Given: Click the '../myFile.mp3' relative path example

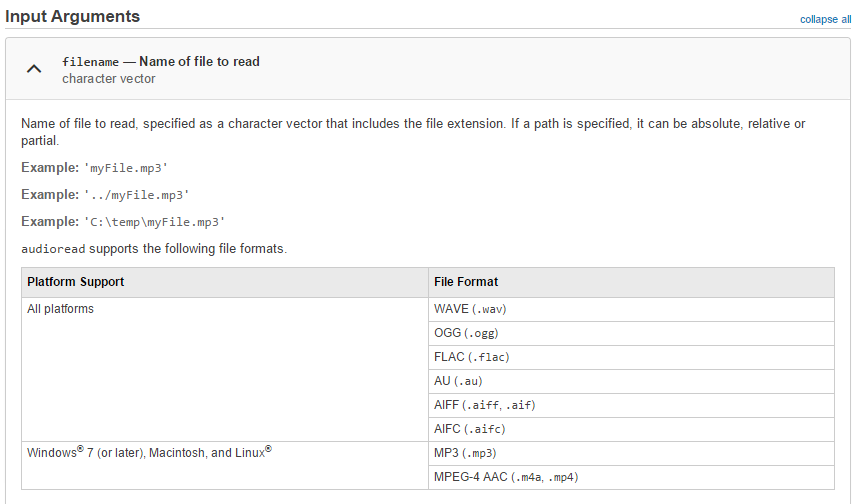Looking at the screenshot, I should click(x=133, y=194).
